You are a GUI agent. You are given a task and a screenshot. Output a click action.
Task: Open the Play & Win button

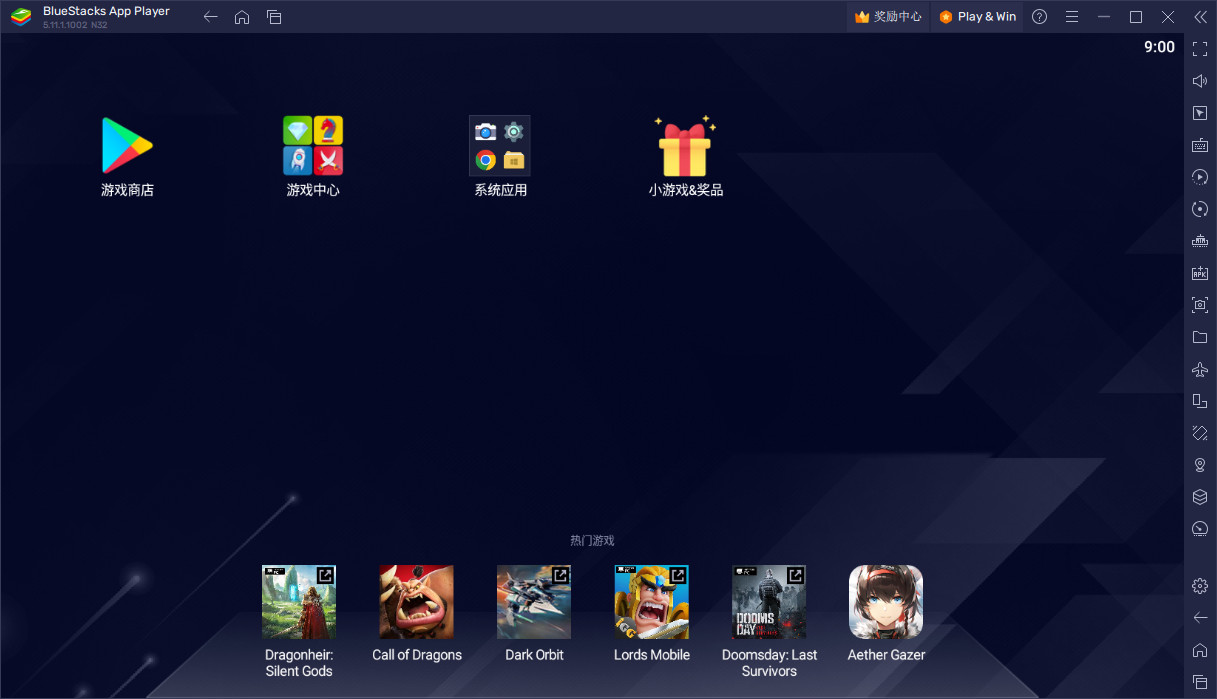point(977,17)
